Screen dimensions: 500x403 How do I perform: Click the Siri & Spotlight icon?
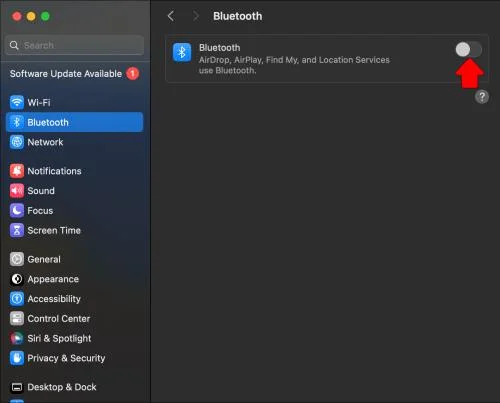click(17, 338)
